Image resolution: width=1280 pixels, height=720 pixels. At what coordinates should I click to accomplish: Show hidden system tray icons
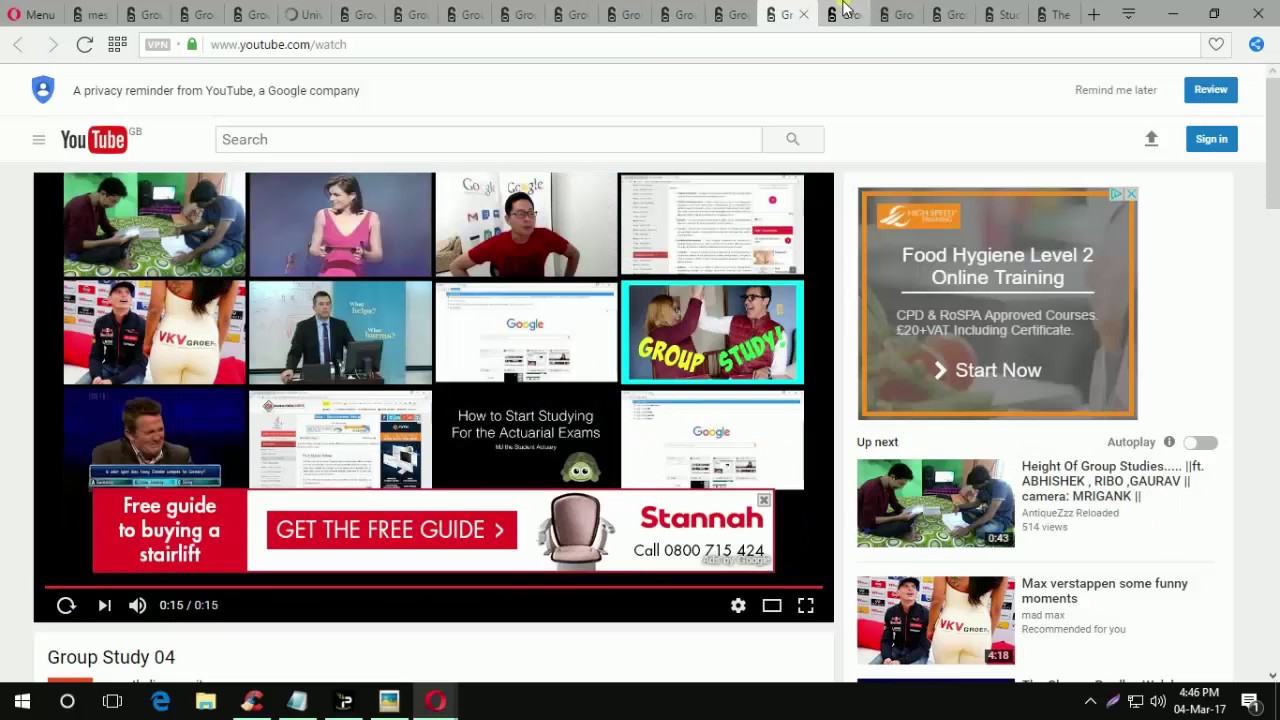[x=1090, y=701]
